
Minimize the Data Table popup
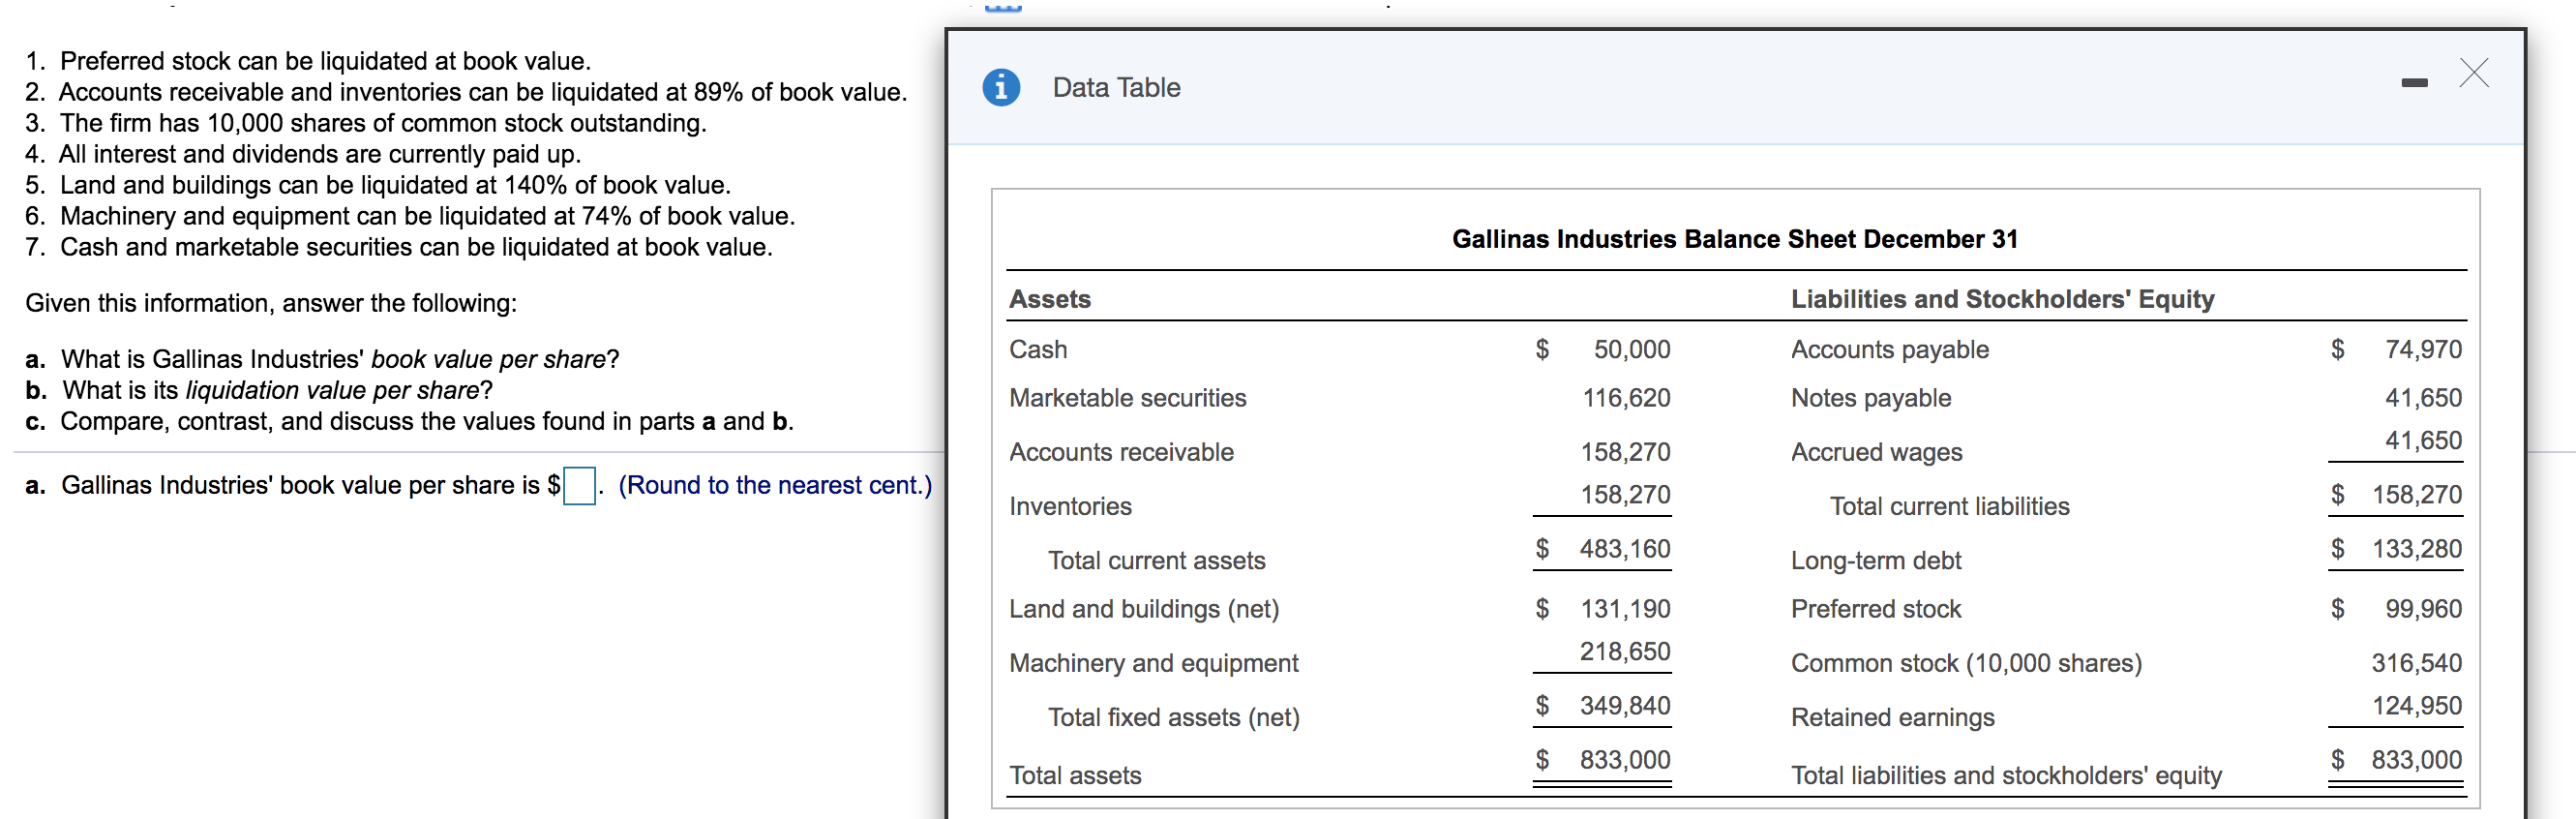pyautogui.click(x=2414, y=83)
